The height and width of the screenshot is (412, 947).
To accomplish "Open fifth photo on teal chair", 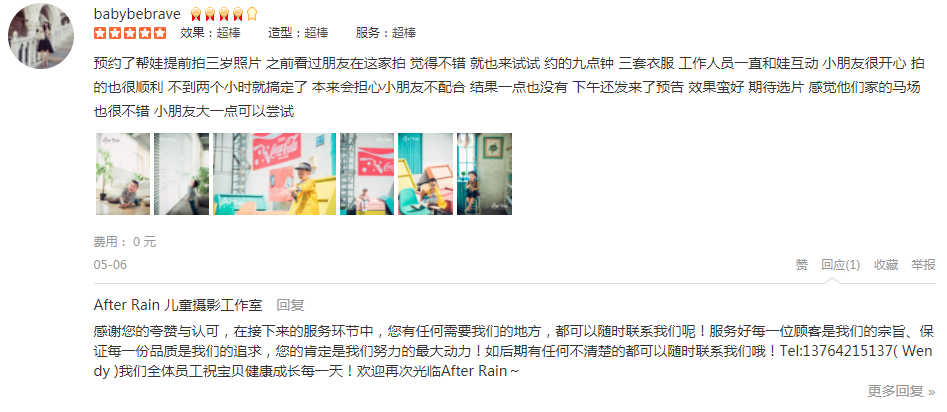I will pos(425,174).
